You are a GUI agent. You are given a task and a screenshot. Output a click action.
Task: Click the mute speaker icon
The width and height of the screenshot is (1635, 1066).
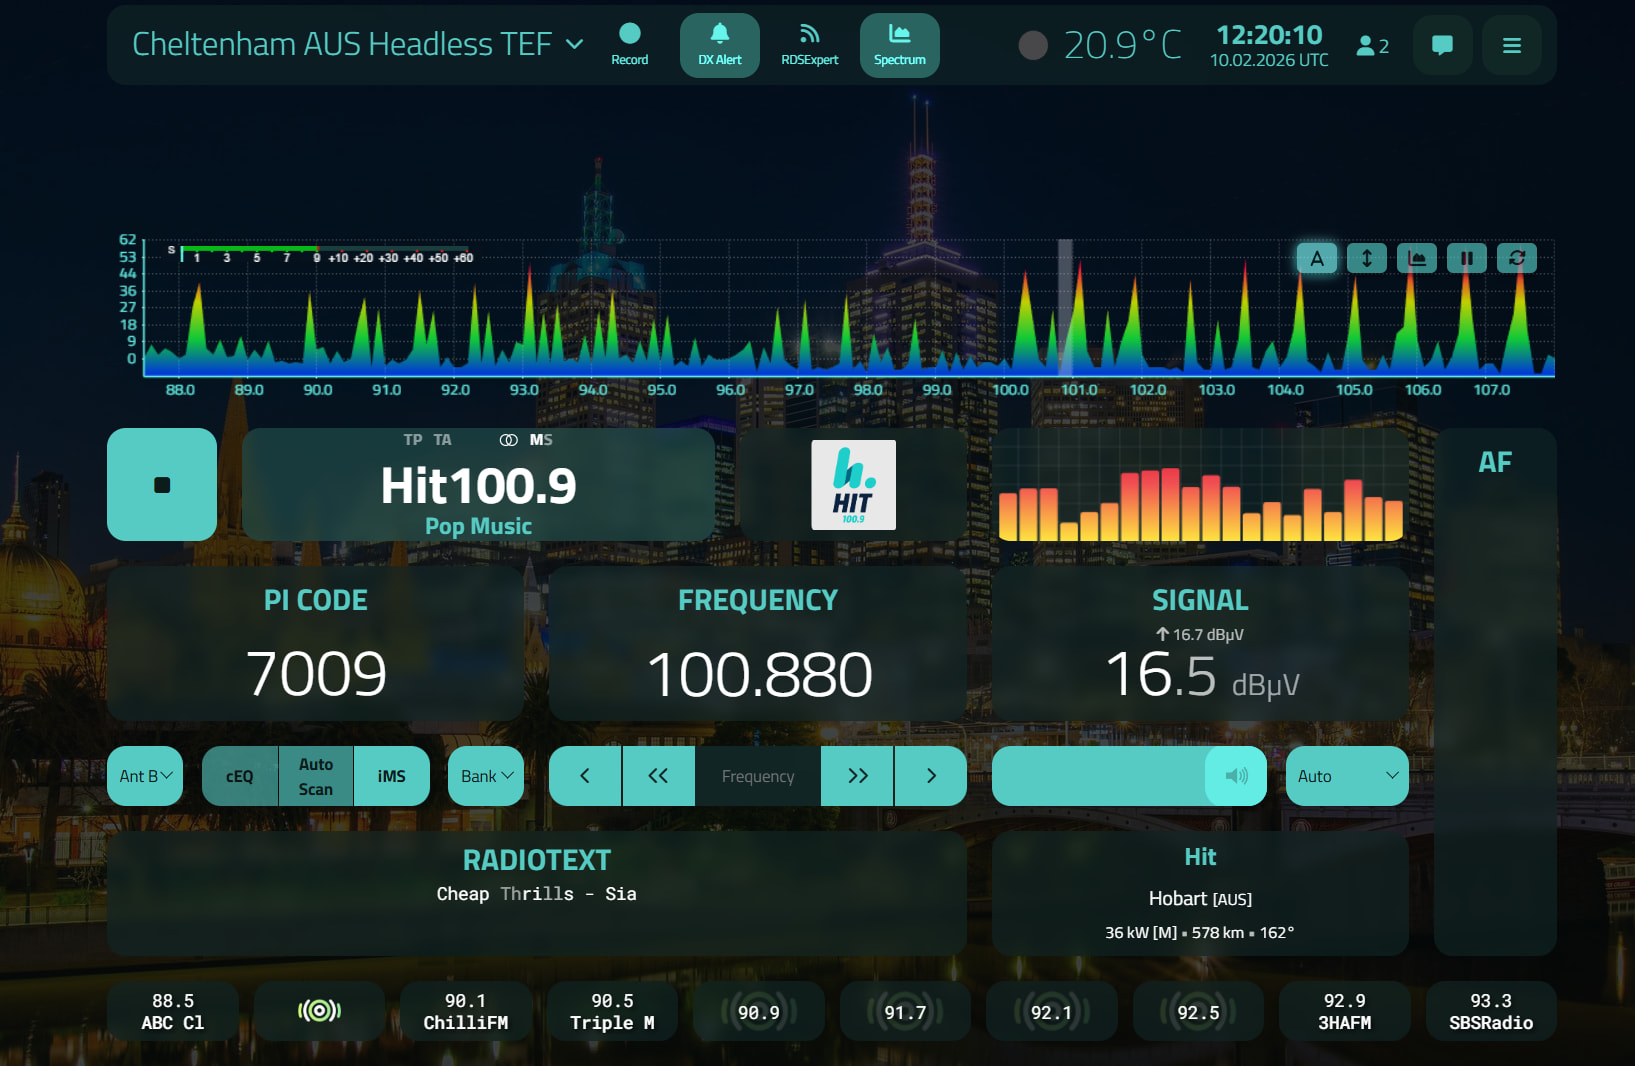1236,776
